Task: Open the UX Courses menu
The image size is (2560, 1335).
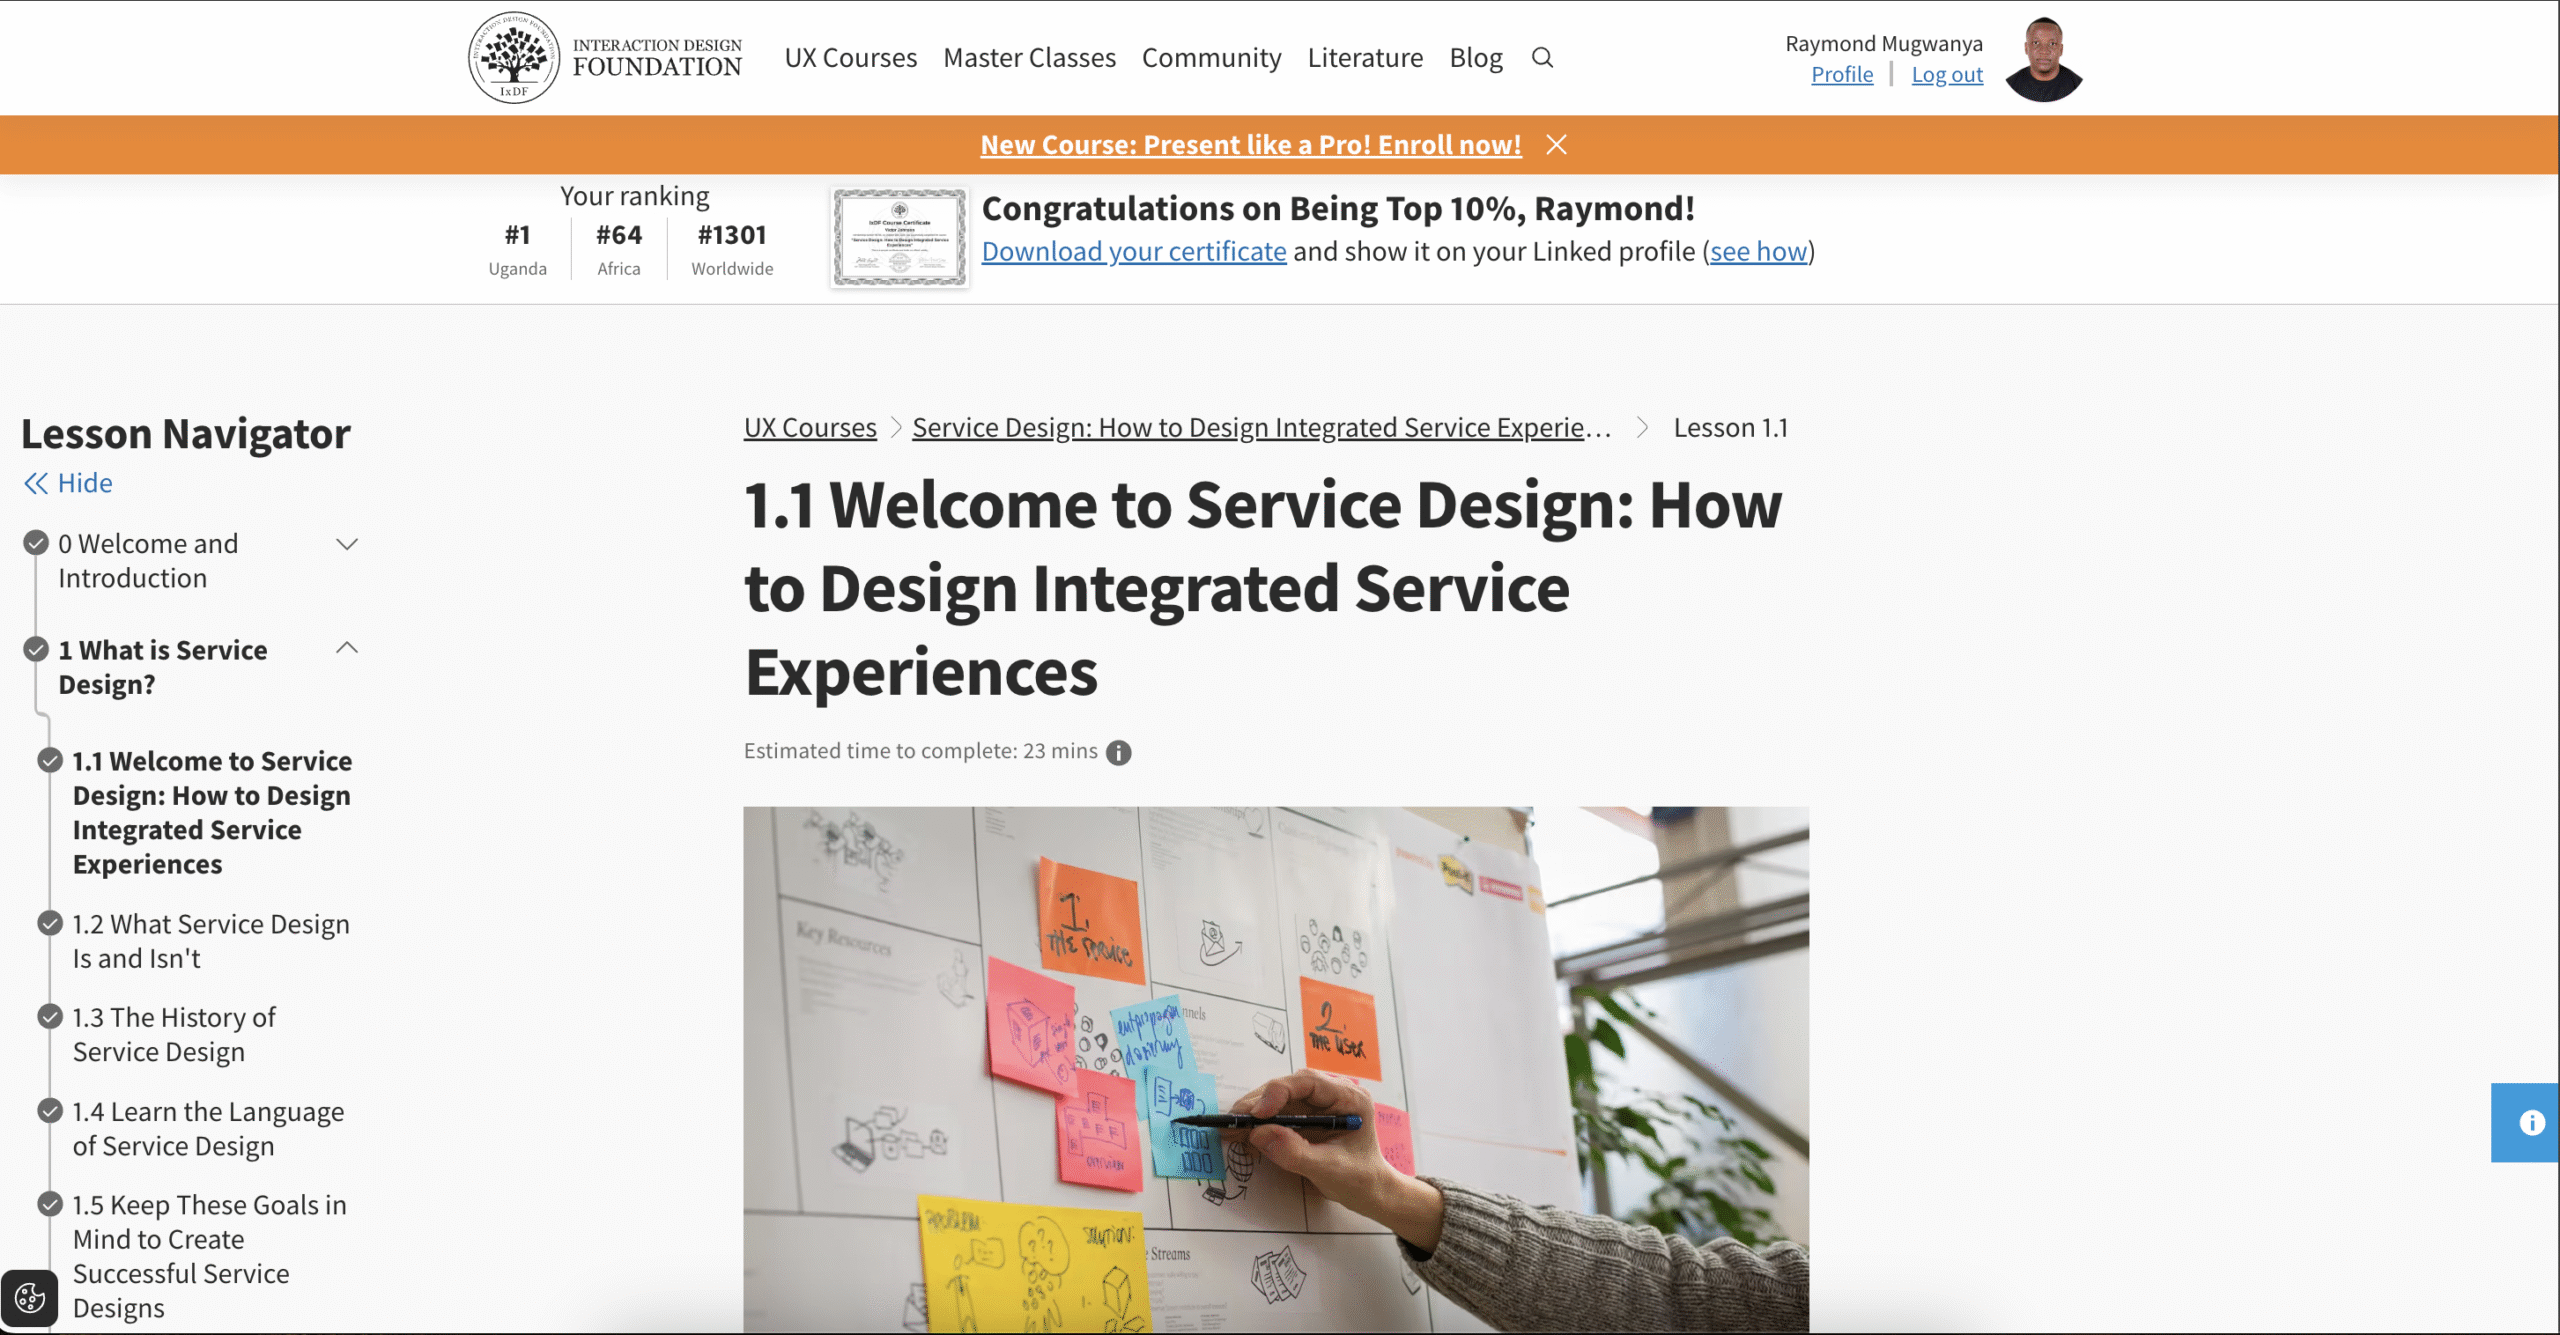Action: [x=850, y=58]
